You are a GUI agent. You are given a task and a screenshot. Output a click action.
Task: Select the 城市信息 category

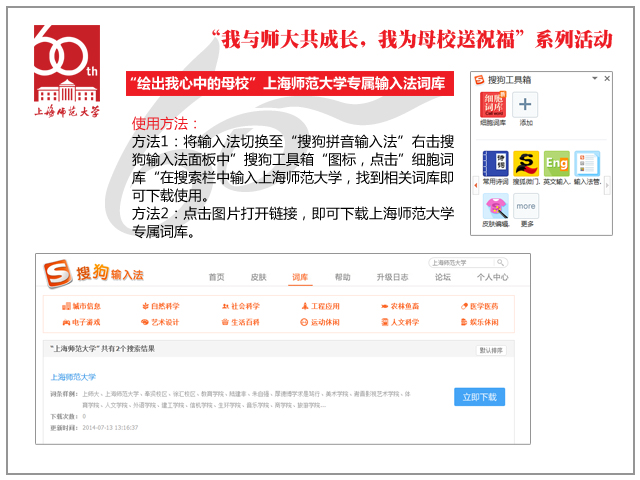coord(80,306)
